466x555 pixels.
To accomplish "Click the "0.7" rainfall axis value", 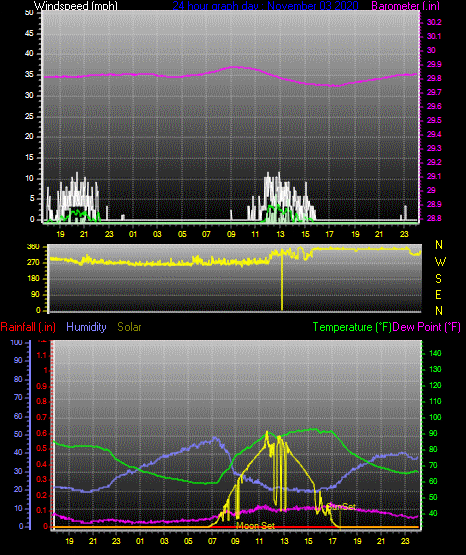I will (42, 418).
